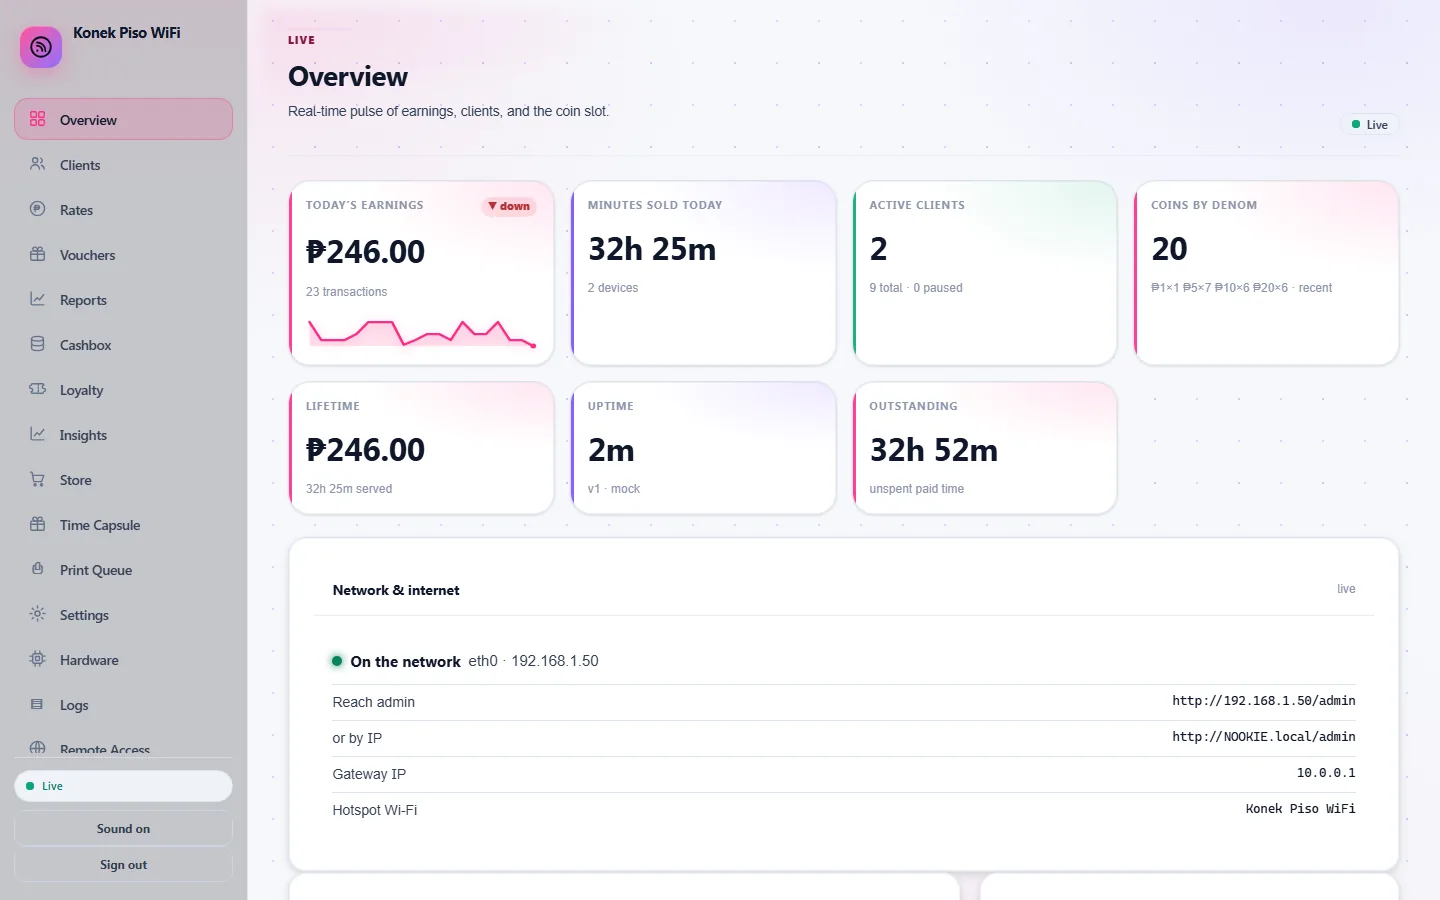Click the Cashbox database icon
The height and width of the screenshot is (900, 1440).
[x=38, y=344]
